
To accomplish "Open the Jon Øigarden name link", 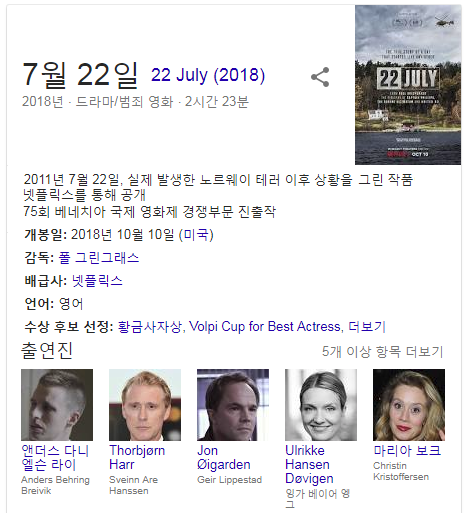I will click(224, 458).
